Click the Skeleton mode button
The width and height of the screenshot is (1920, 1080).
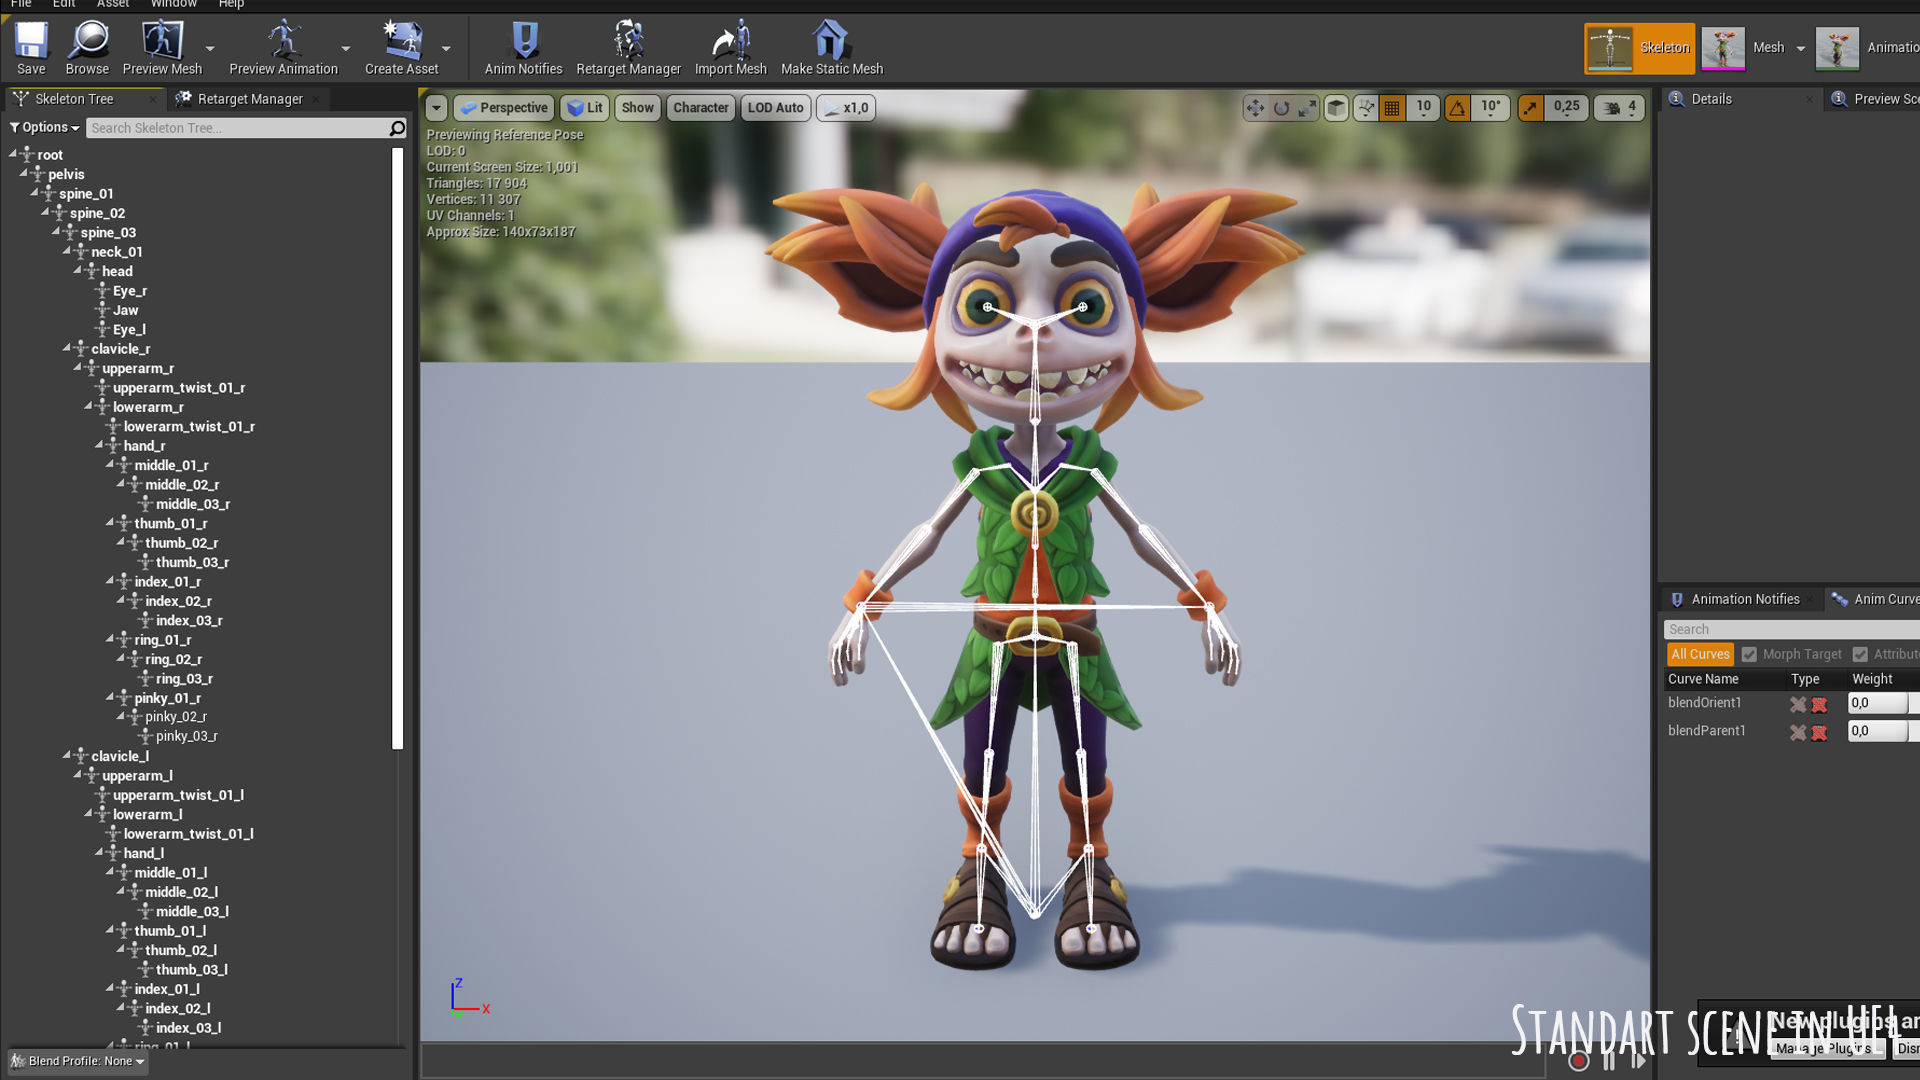[1639, 48]
